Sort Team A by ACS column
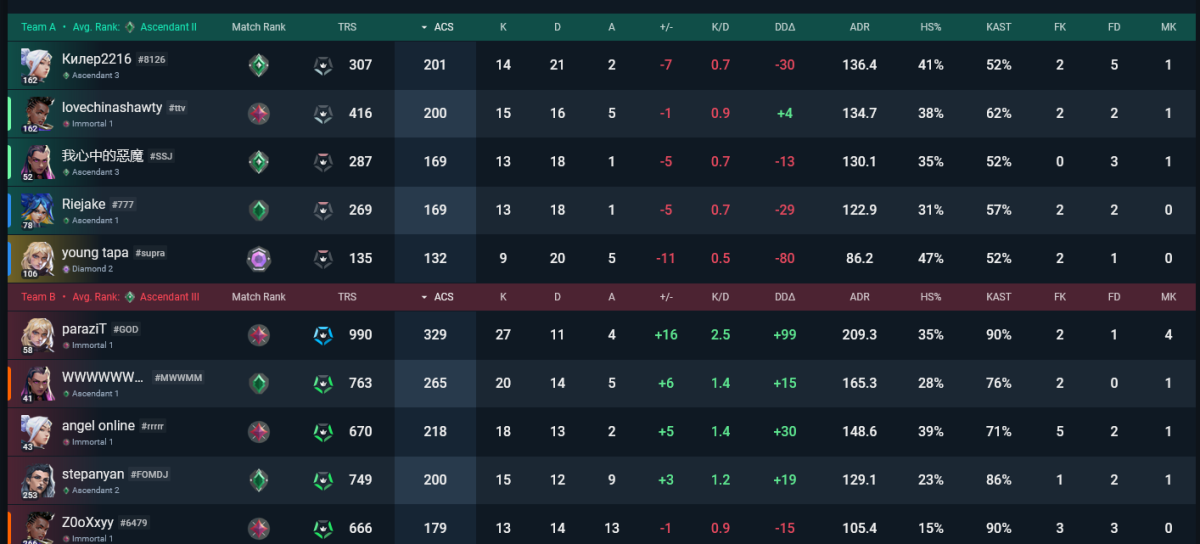 pos(437,27)
